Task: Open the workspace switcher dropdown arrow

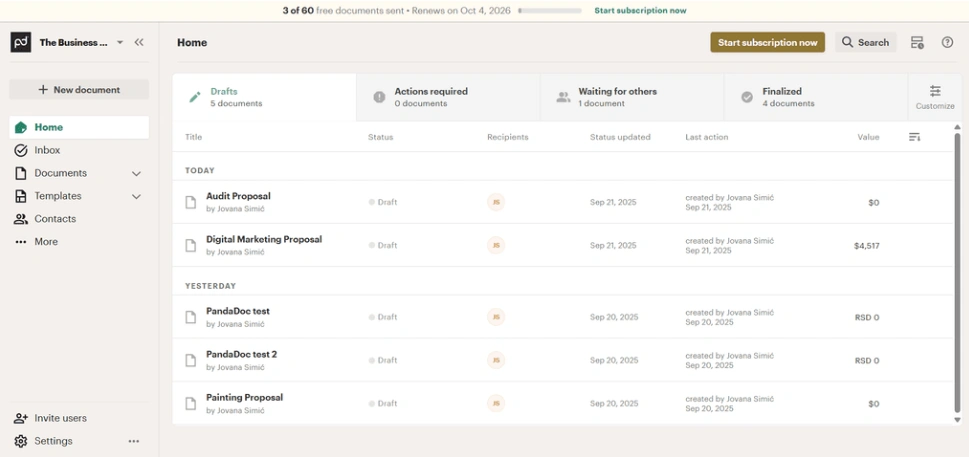Action: coord(120,42)
